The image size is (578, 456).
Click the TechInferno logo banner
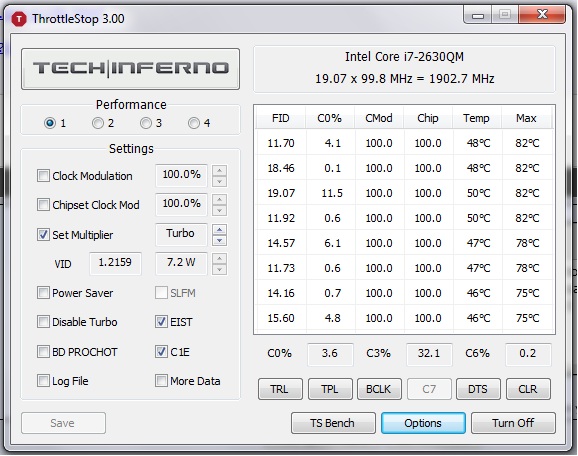coord(130,69)
